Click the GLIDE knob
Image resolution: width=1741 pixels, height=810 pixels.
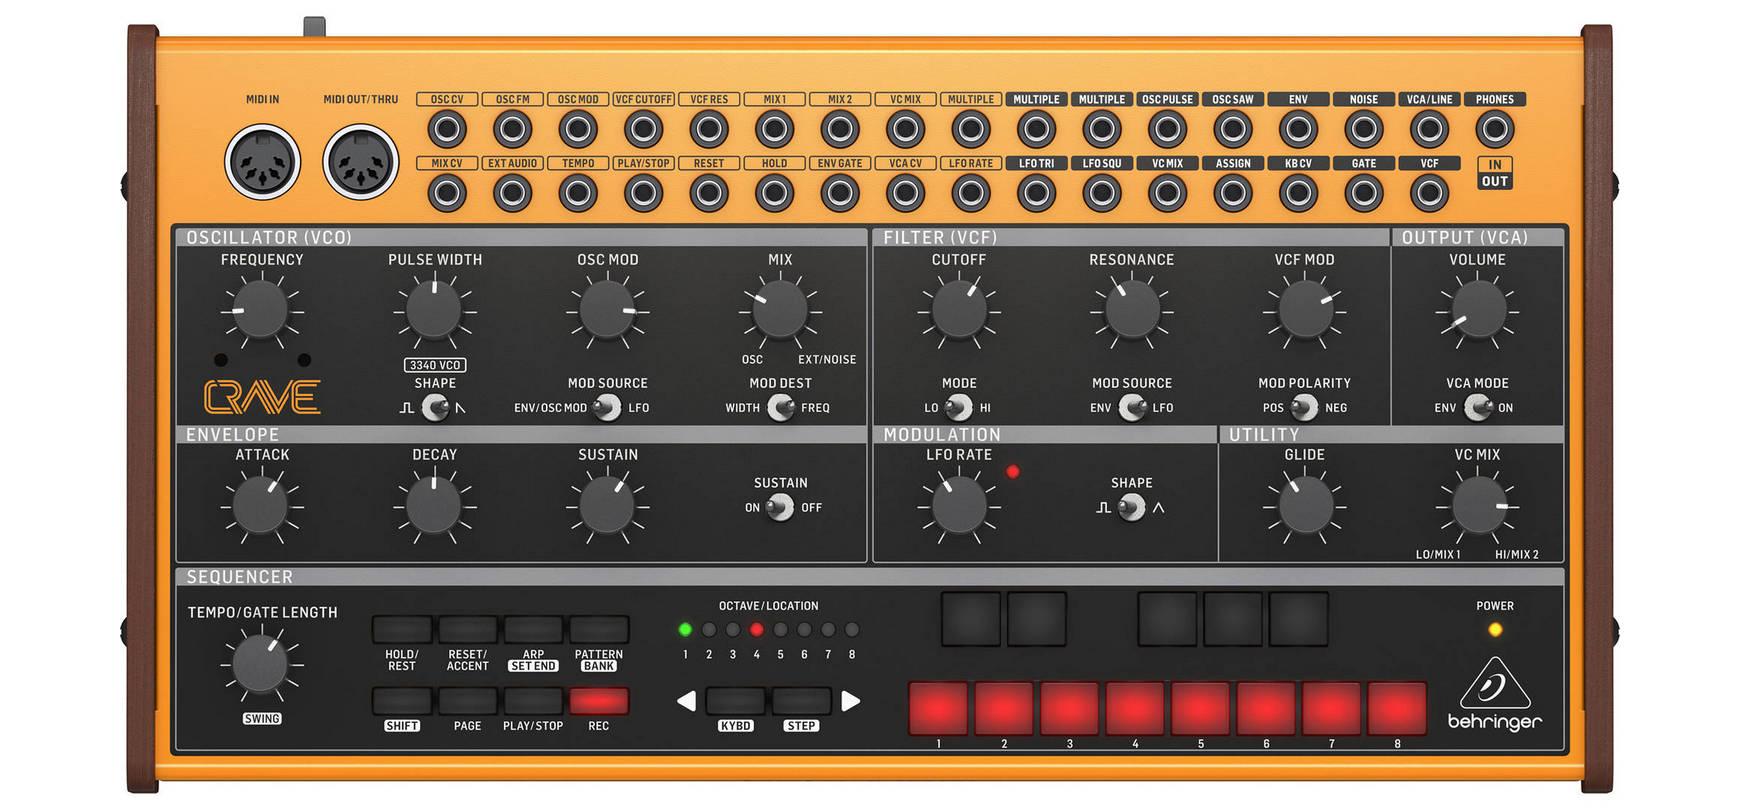[1304, 505]
